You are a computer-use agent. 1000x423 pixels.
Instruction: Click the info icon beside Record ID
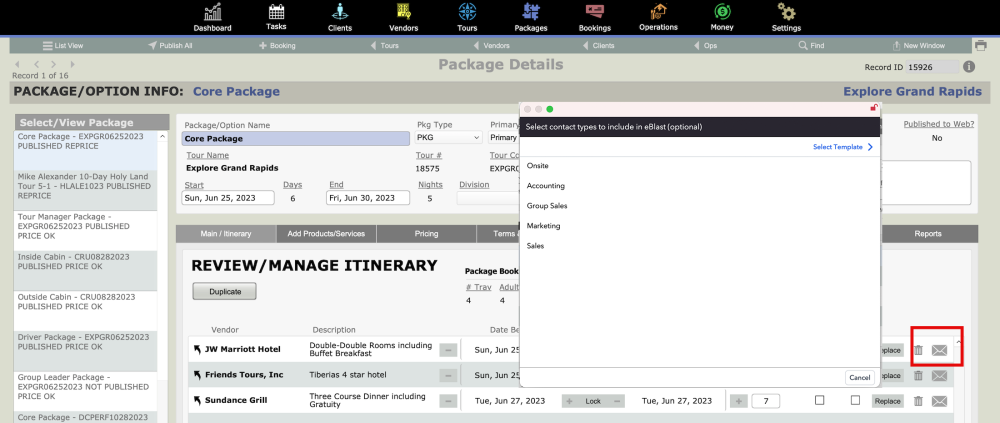point(969,66)
